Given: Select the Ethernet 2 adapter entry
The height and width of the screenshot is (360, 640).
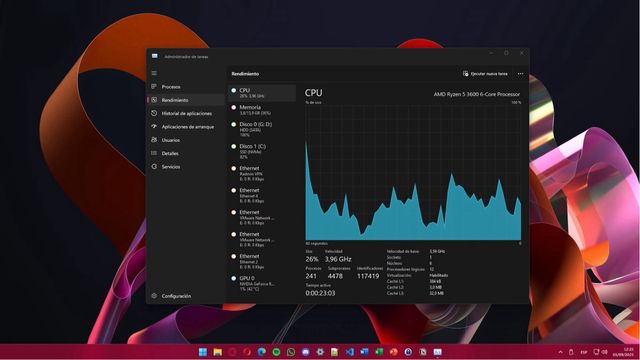Looking at the screenshot, I should [262, 262].
